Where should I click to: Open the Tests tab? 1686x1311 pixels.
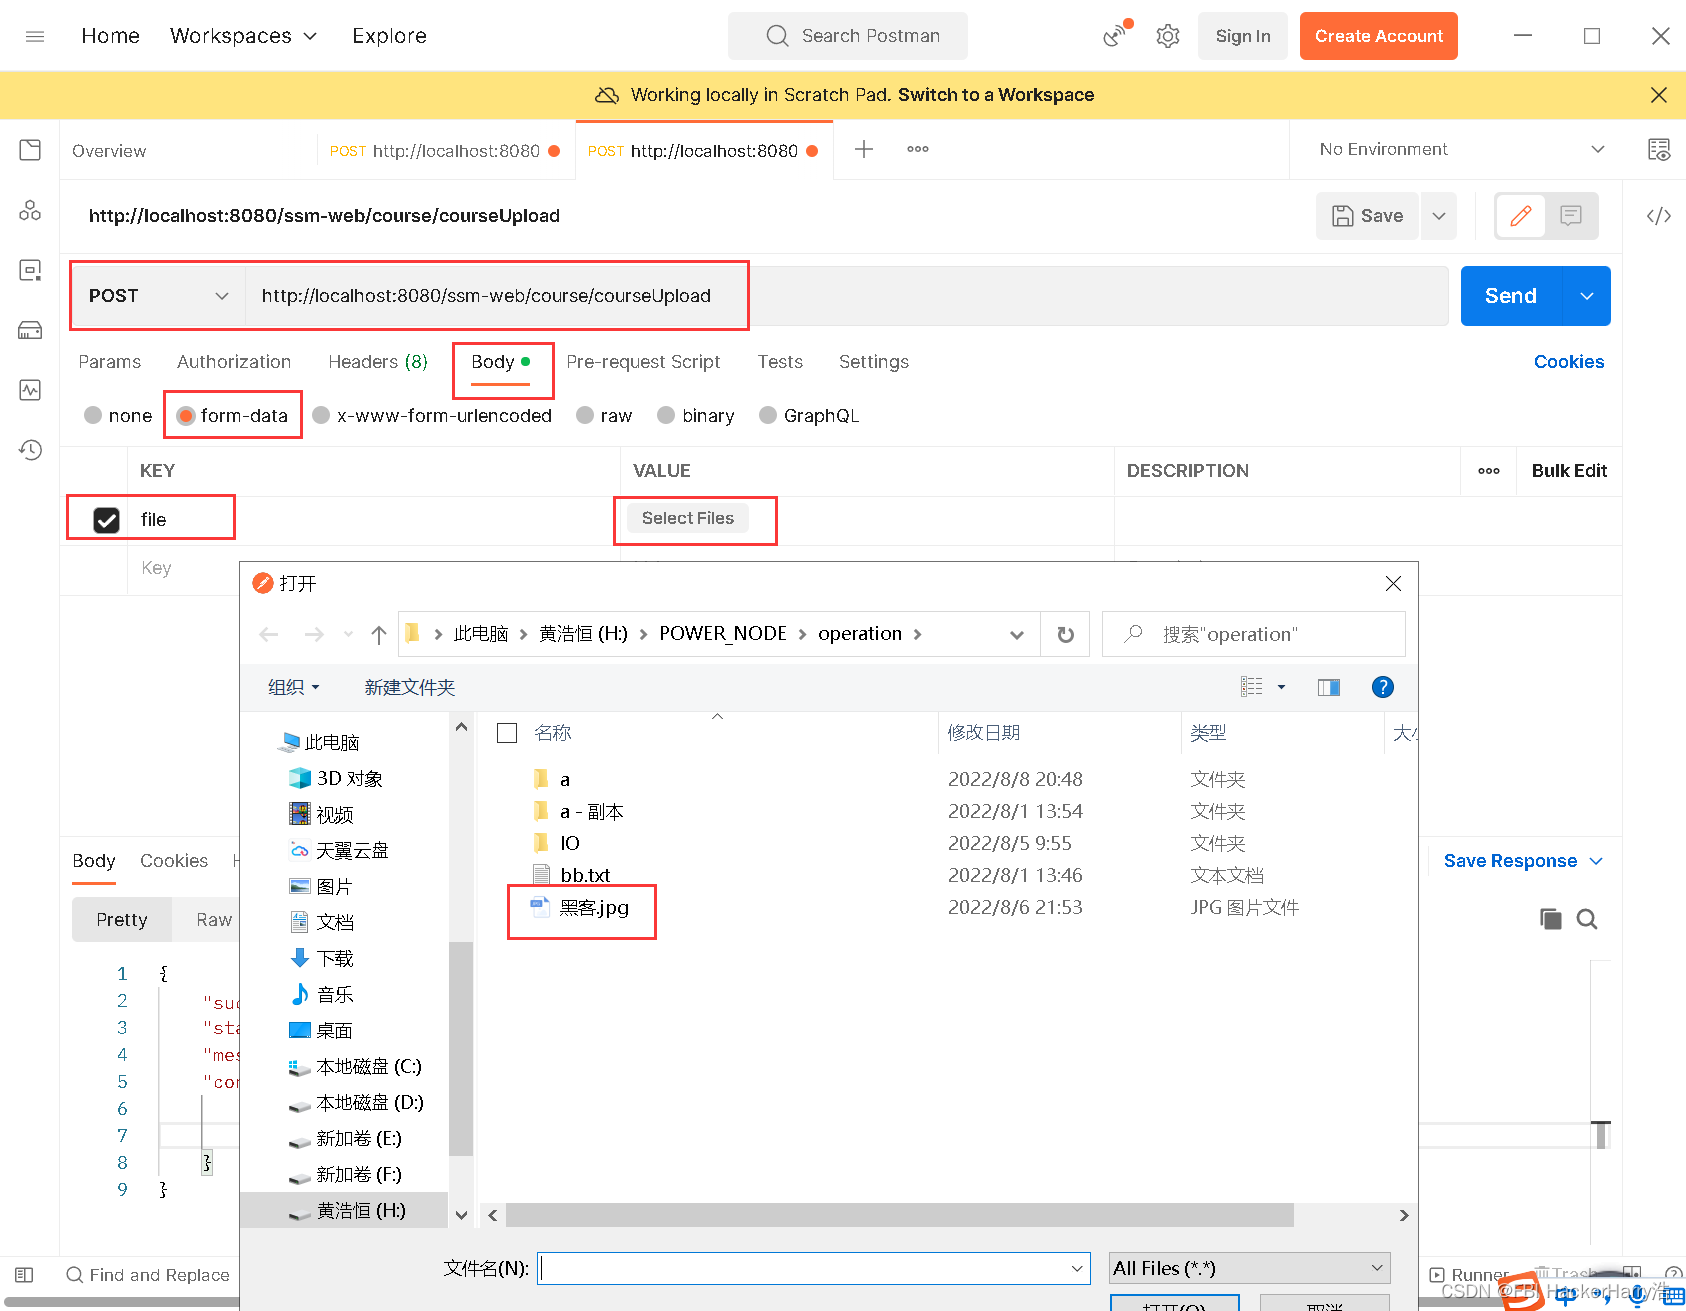coord(780,362)
